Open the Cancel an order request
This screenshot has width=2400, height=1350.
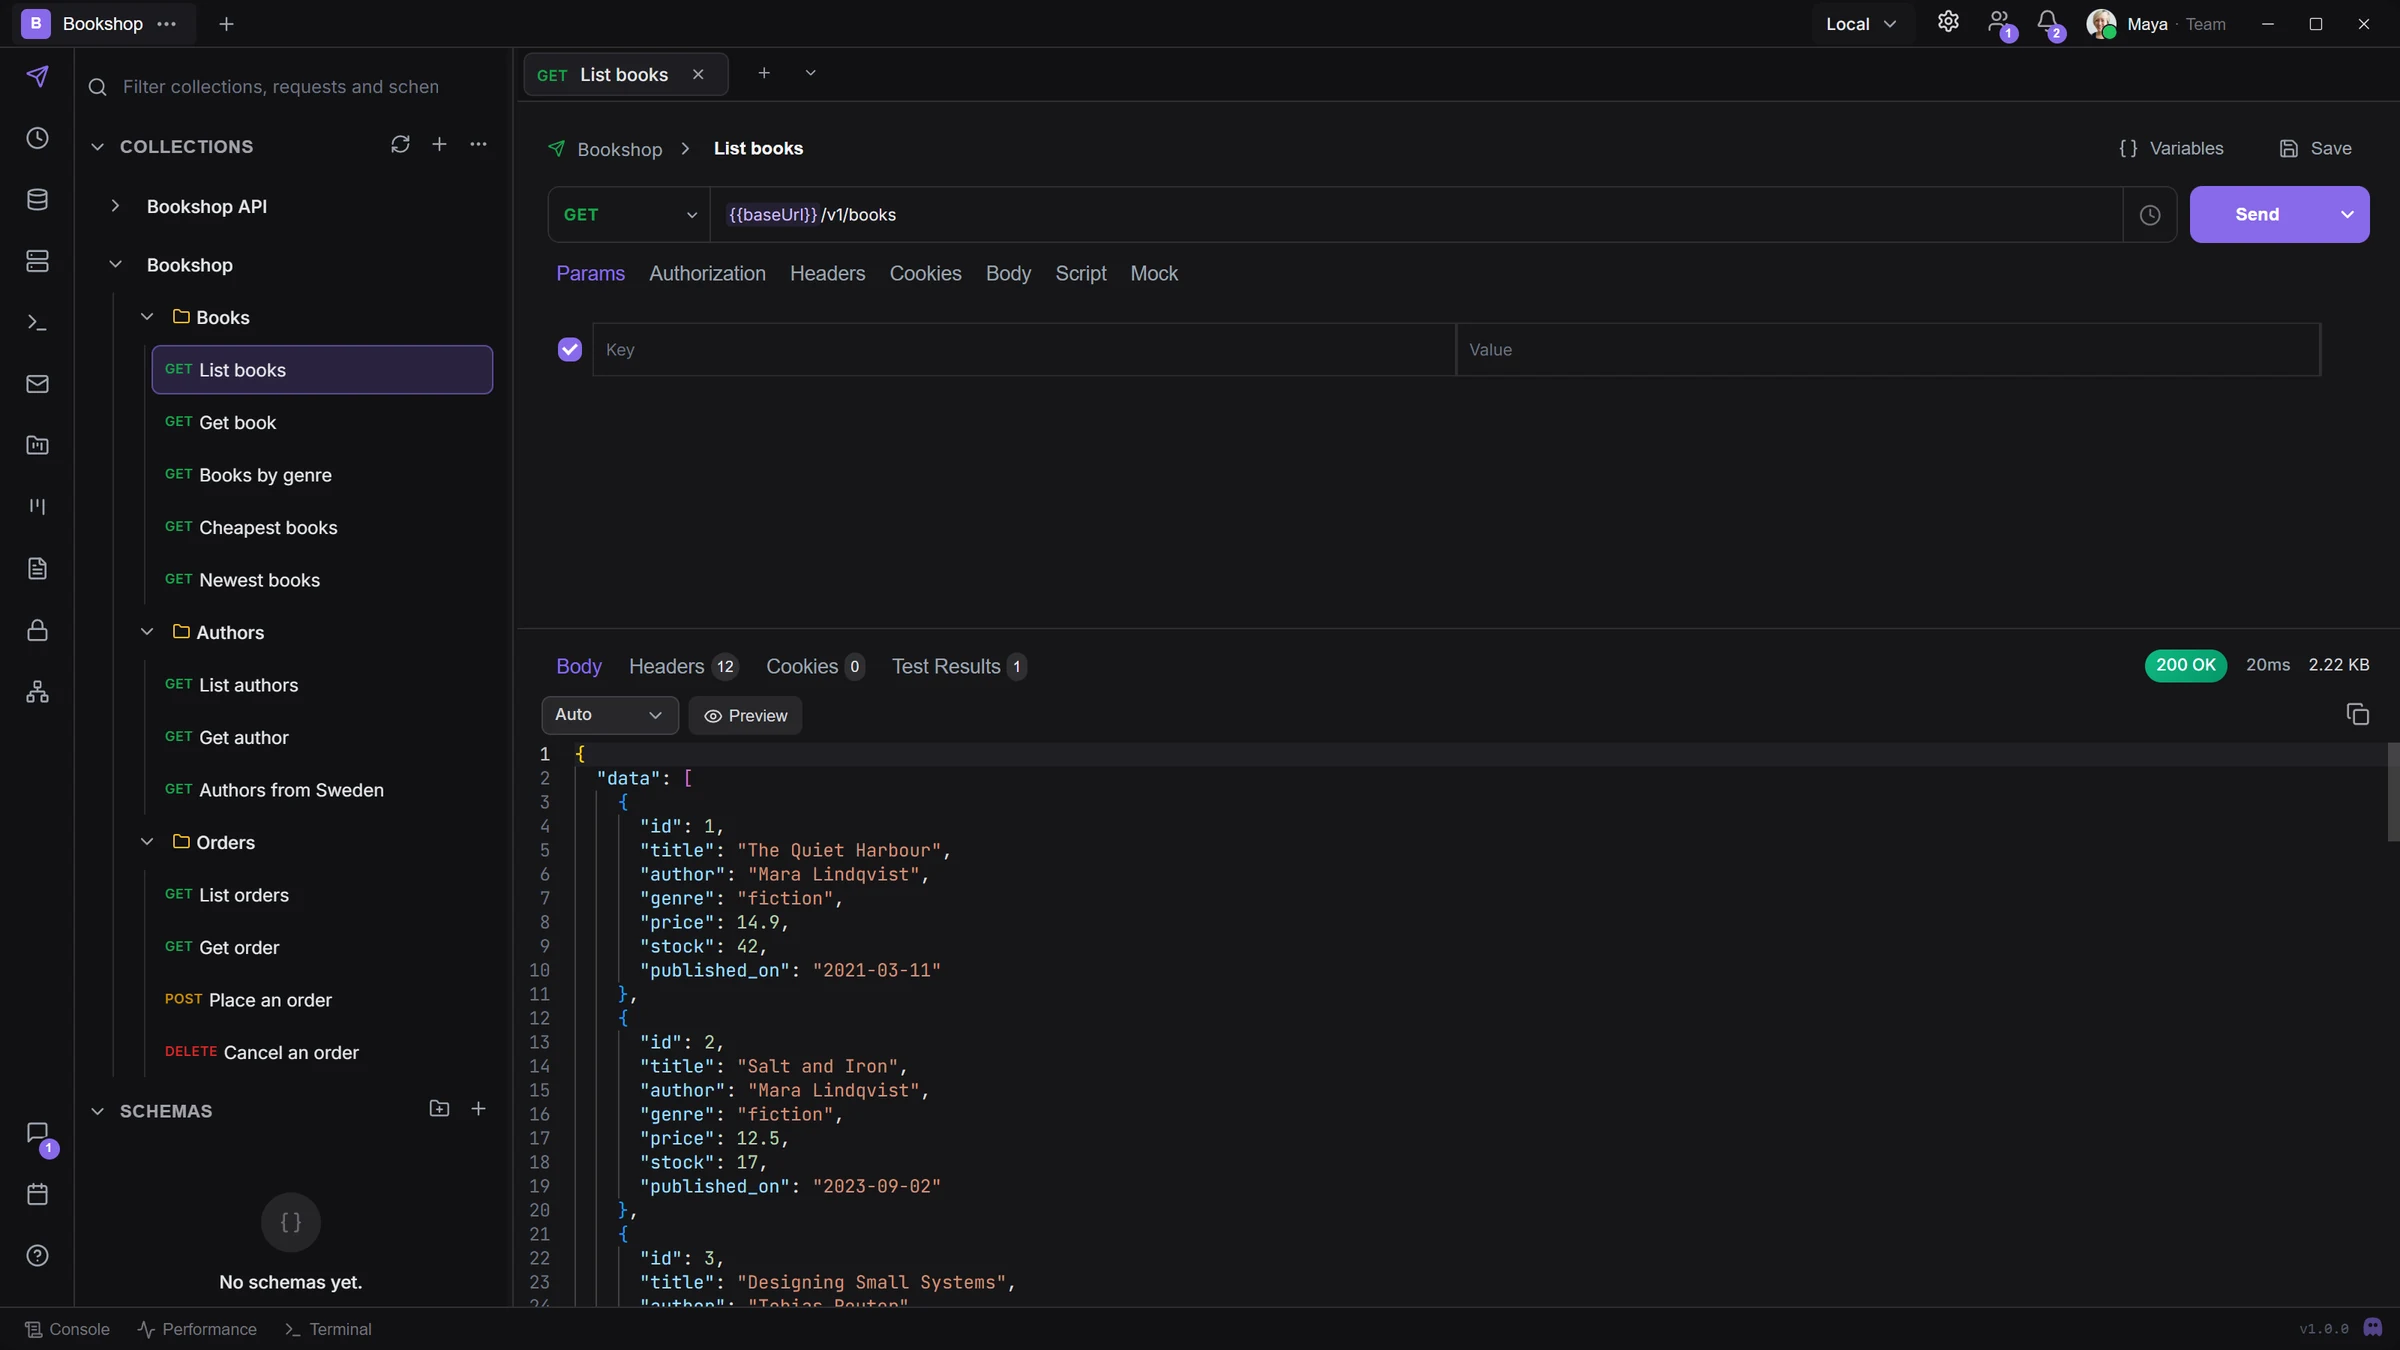(x=322, y=1053)
